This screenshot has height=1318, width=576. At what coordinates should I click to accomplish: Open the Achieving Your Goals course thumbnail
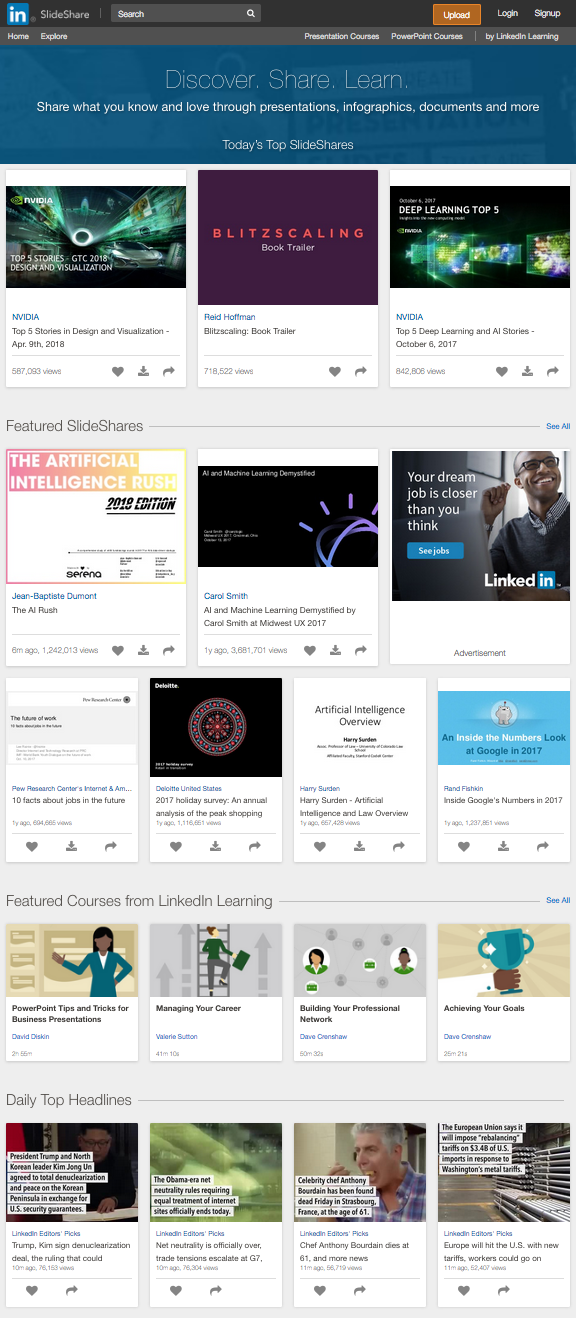504,960
